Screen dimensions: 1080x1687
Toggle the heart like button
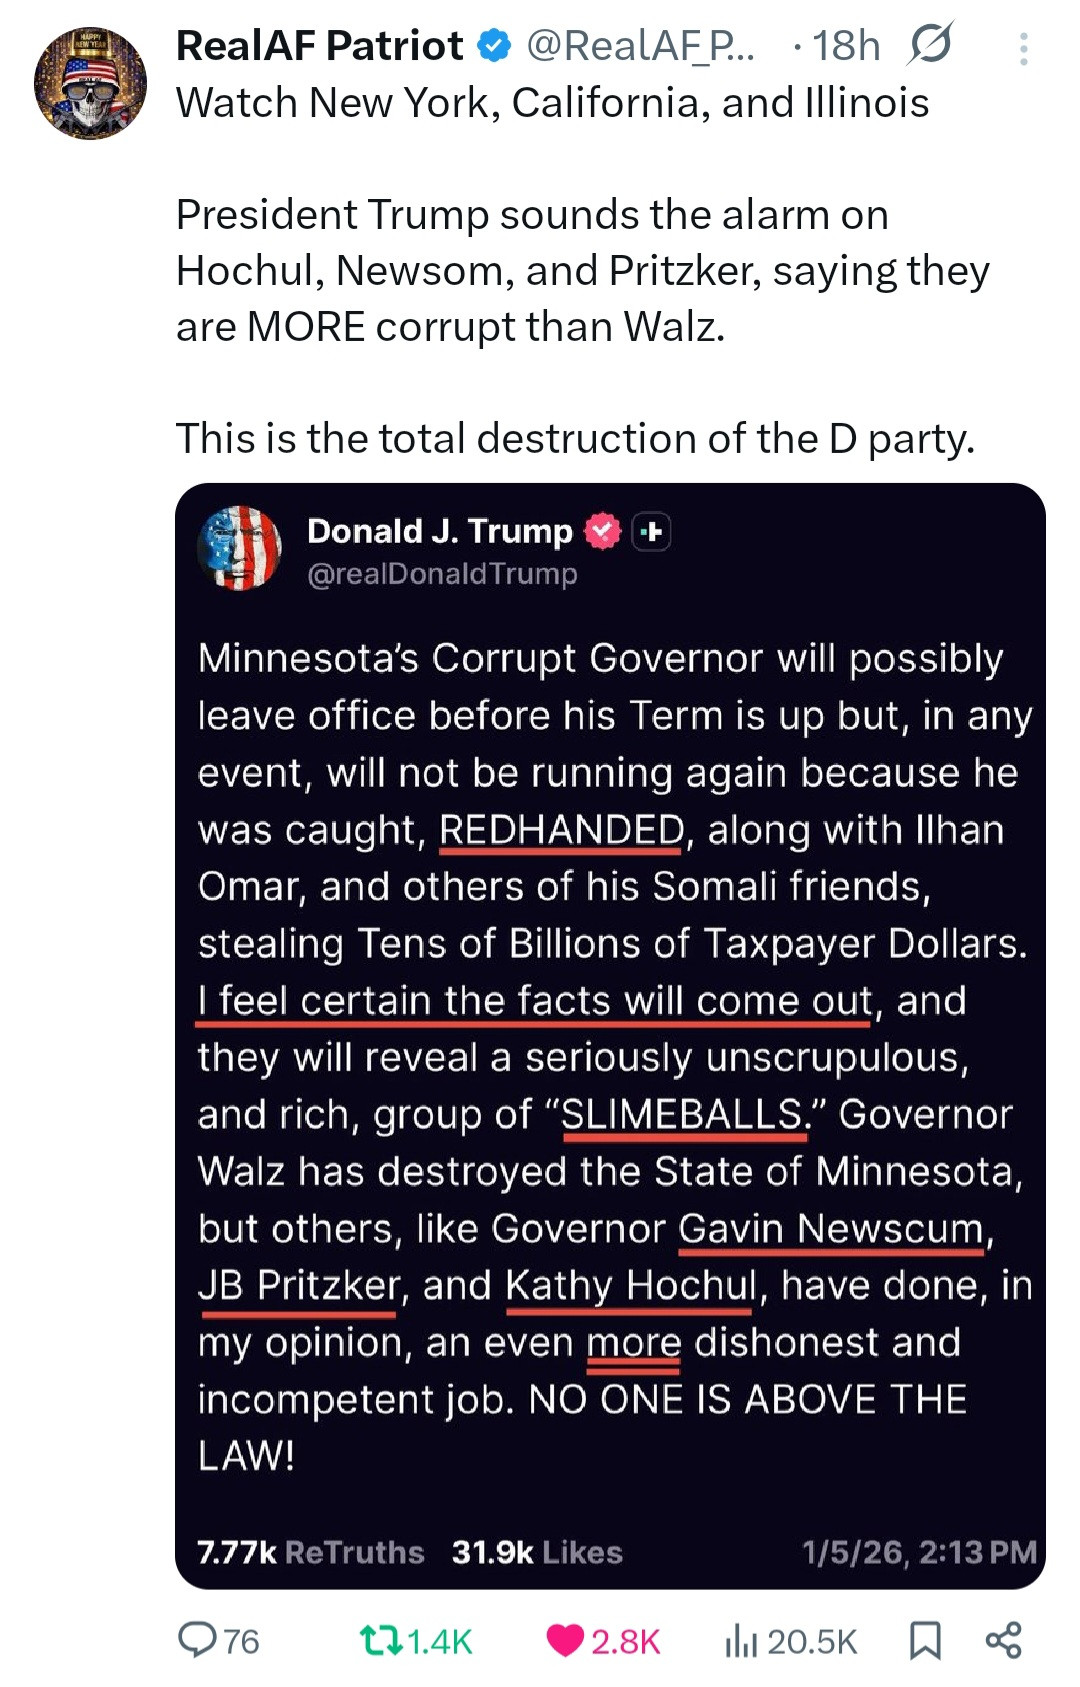565,1640
